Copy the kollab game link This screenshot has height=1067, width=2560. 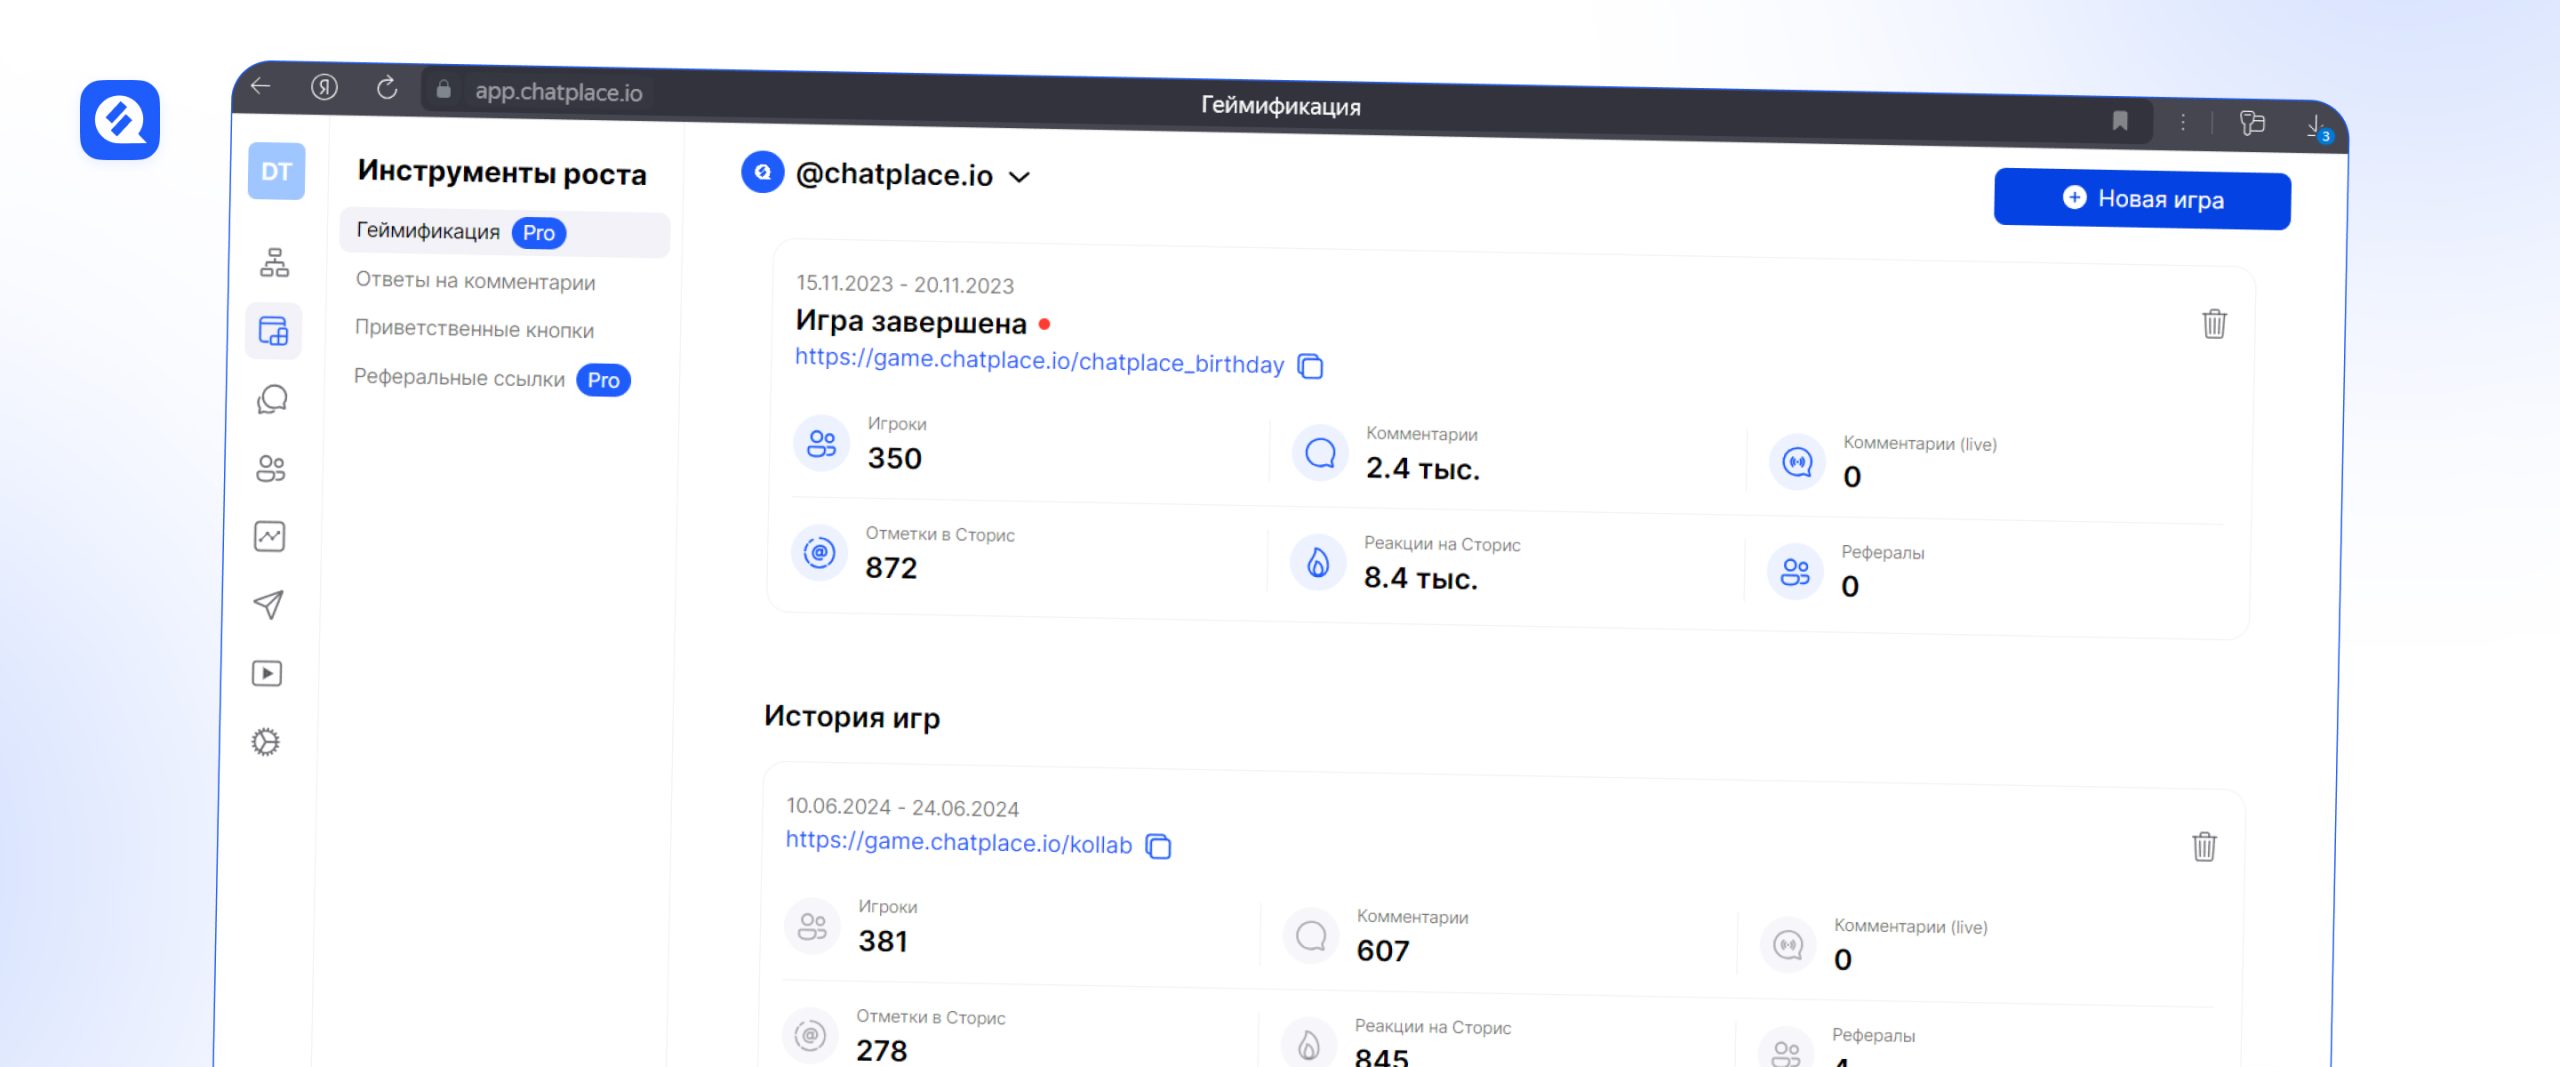point(1158,846)
